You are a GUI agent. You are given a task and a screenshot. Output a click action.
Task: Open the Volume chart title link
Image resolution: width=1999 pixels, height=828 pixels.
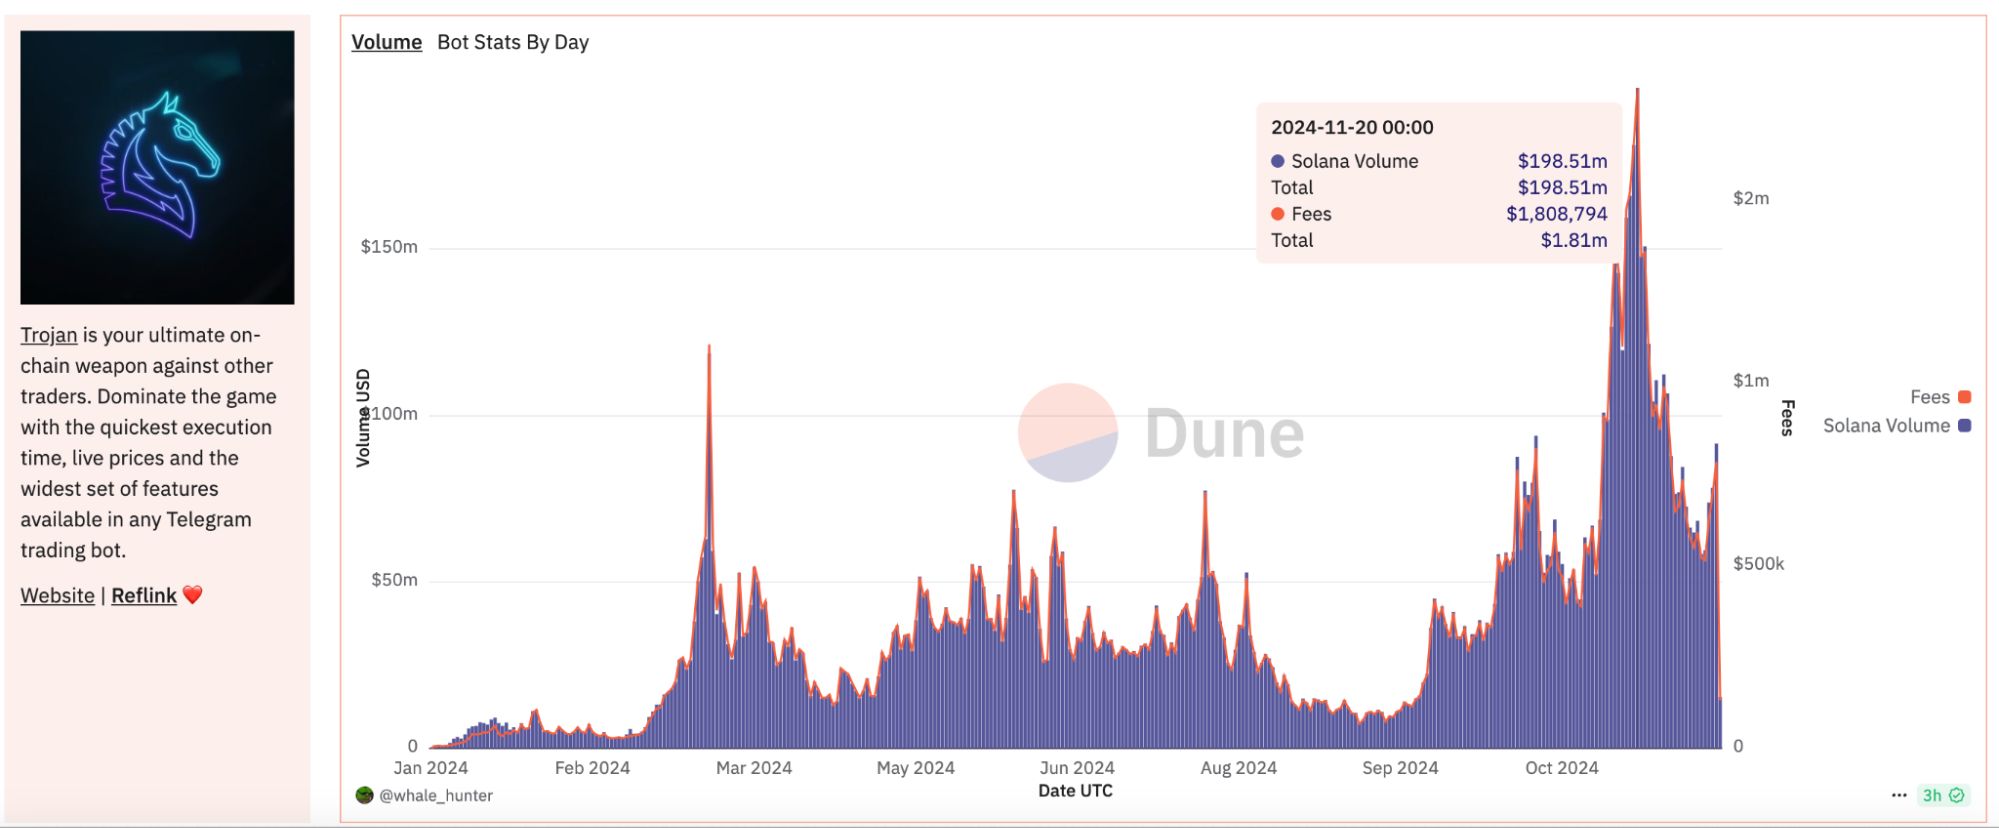pyautogui.click(x=386, y=42)
